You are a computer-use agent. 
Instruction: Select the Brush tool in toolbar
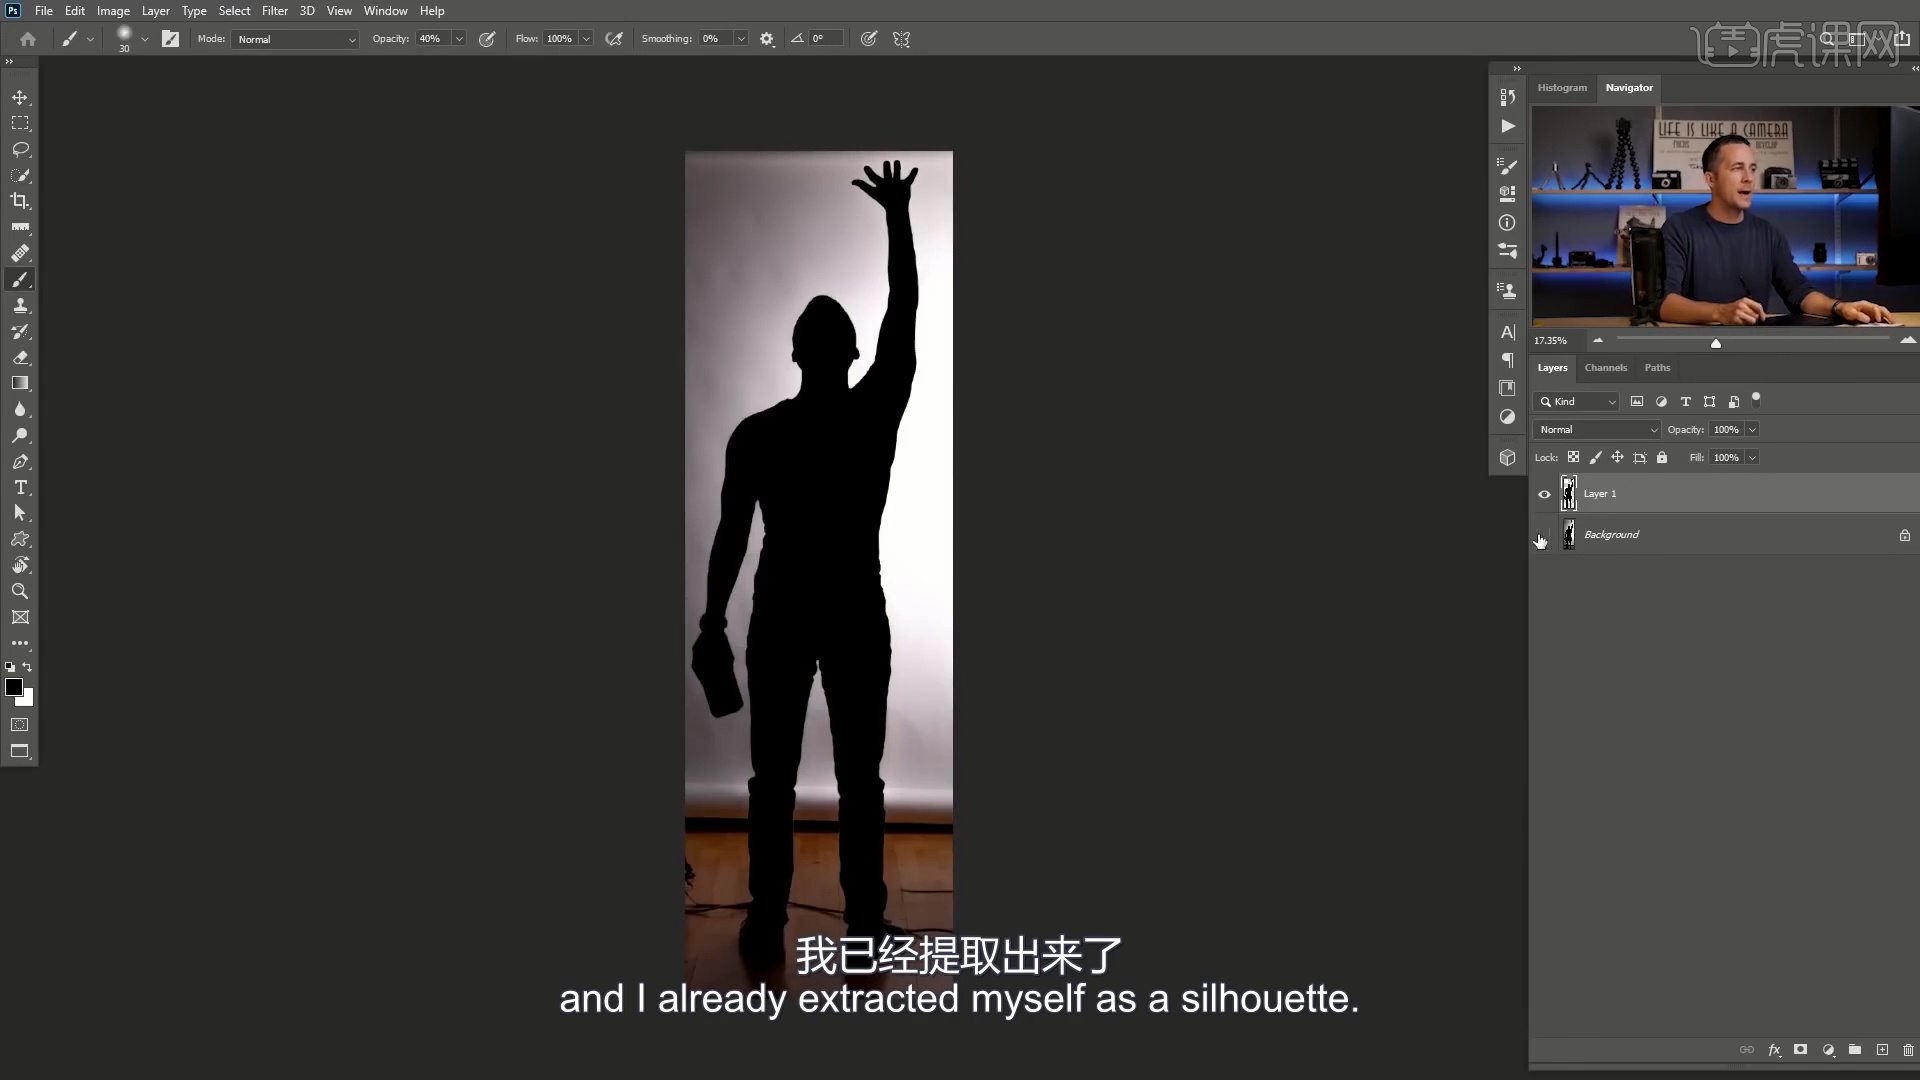tap(20, 280)
